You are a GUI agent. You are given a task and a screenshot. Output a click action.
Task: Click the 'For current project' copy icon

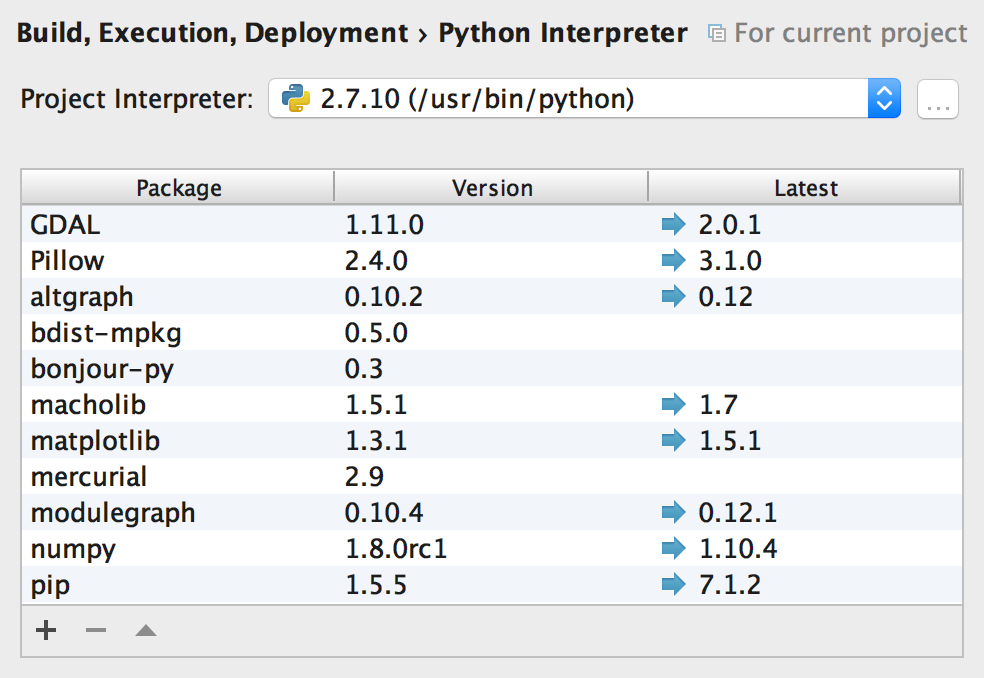[x=717, y=33]
